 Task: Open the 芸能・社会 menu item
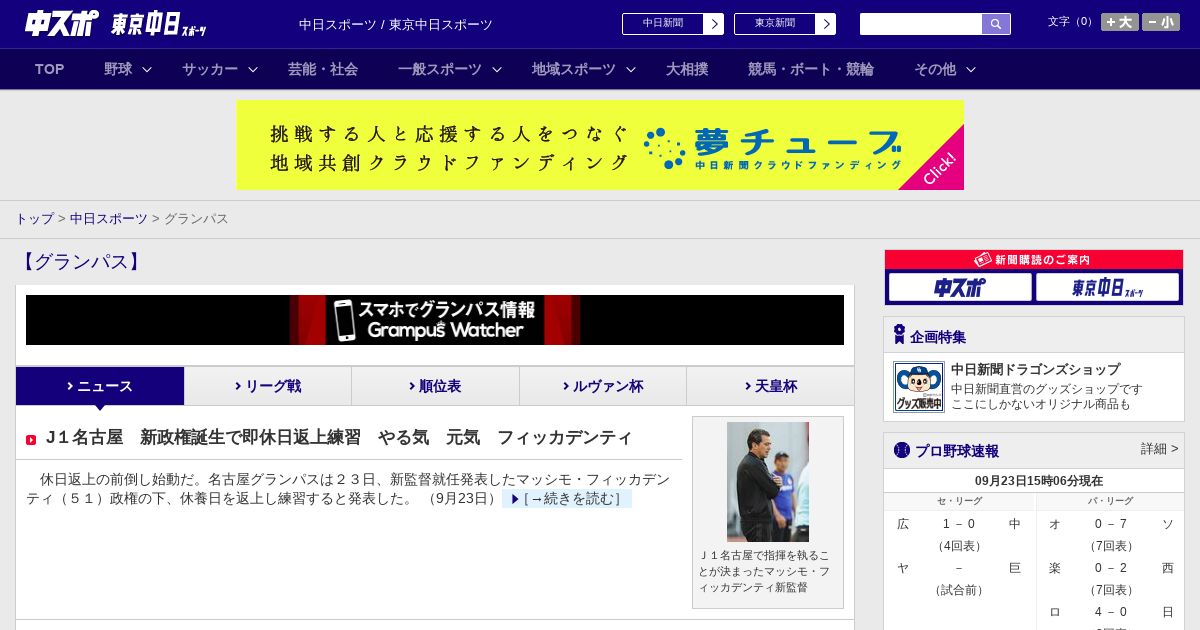323,69
